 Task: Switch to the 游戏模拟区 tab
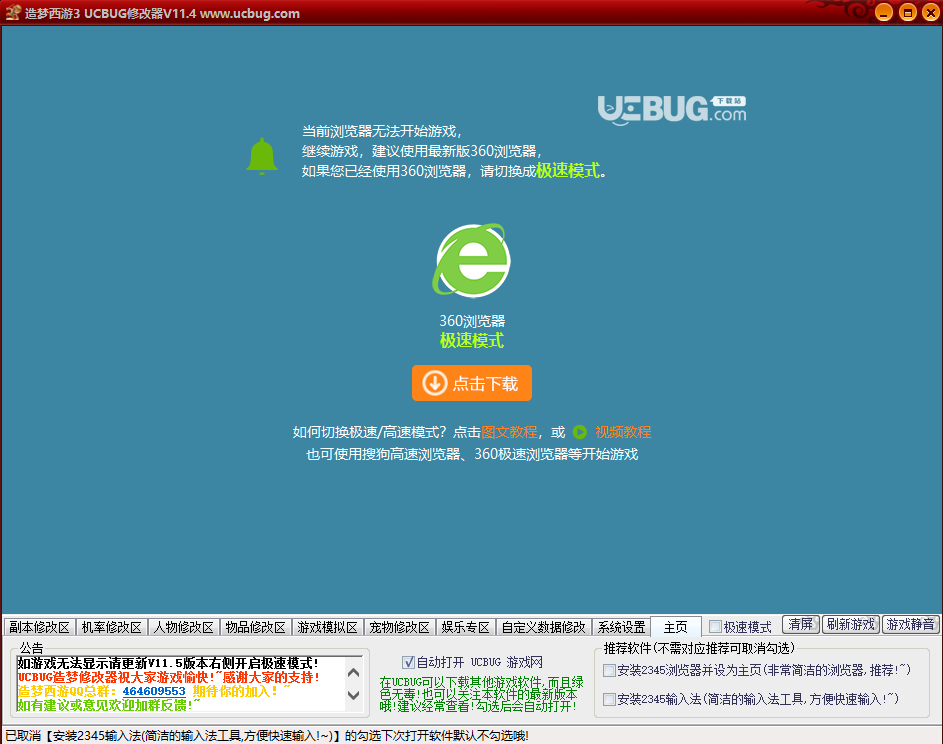[x=328, y=627]
